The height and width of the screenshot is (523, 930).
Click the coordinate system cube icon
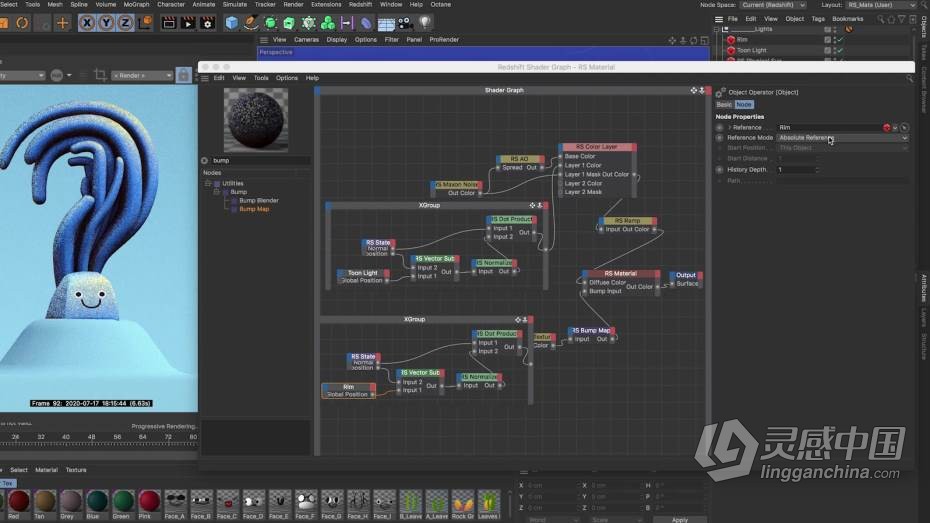(x=145, y=23)
